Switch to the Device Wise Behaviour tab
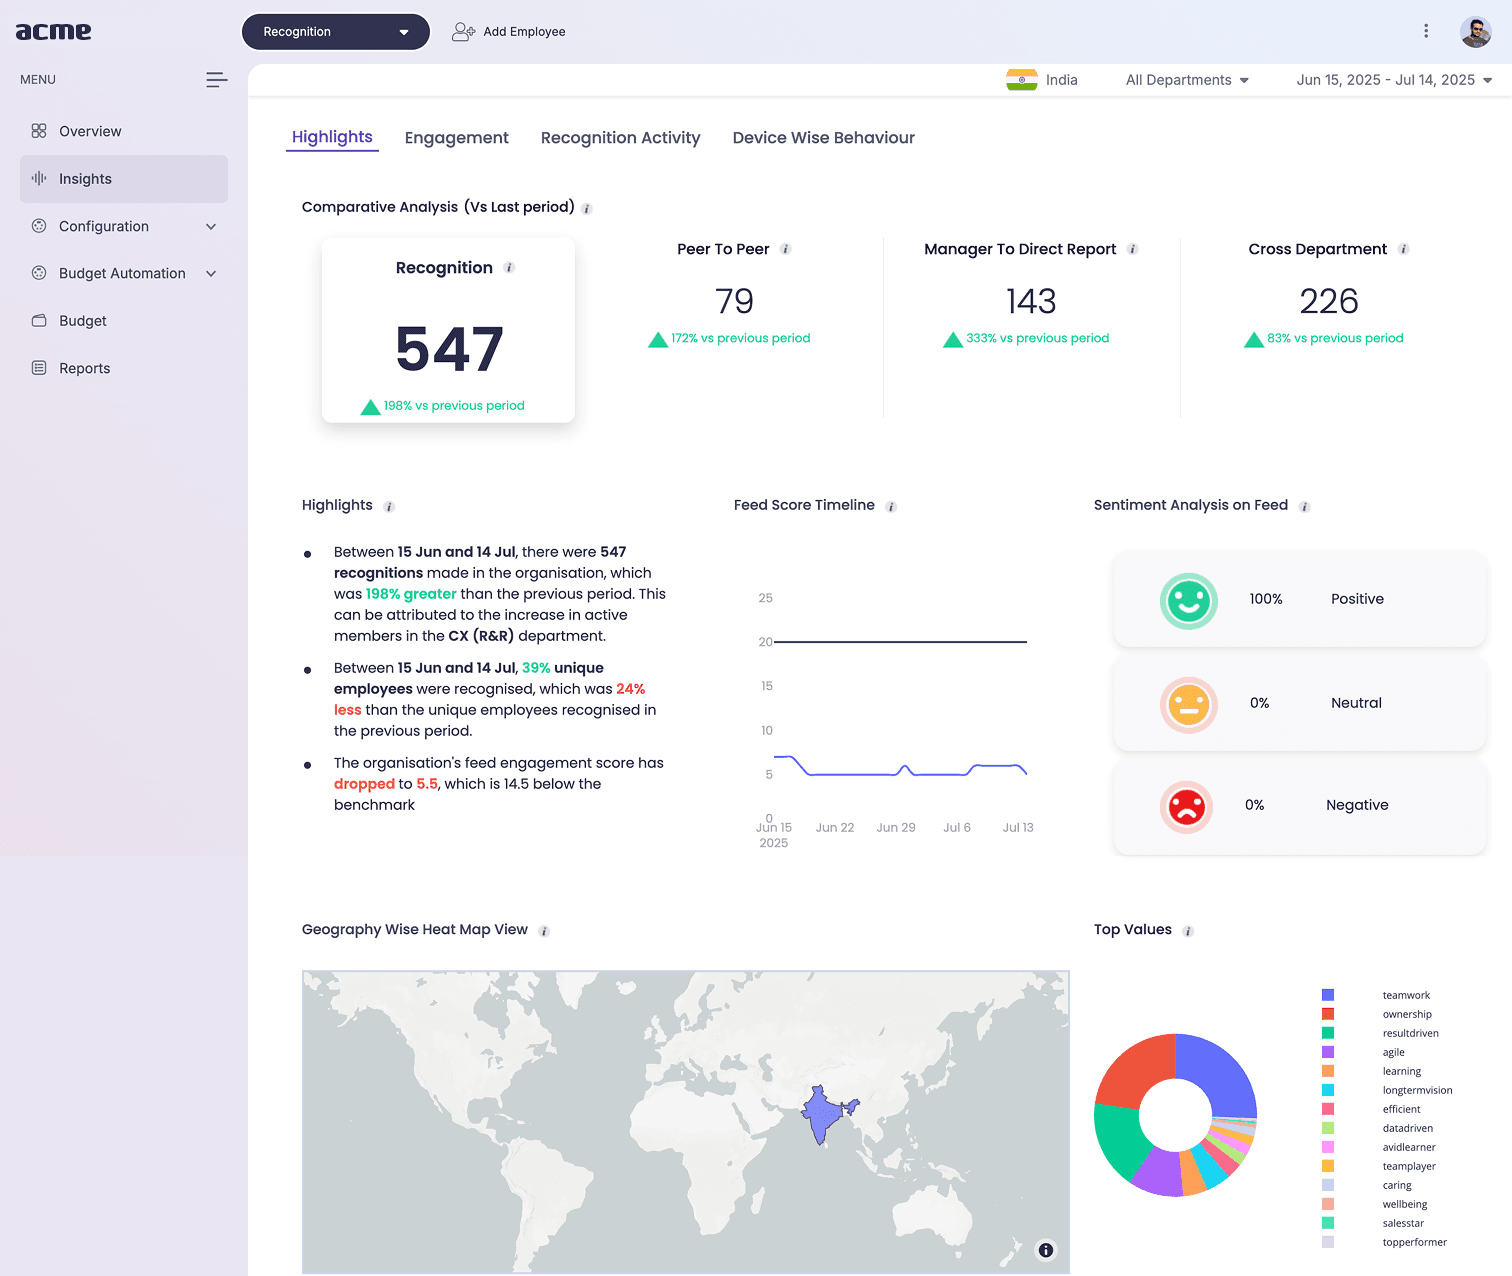 823,138
